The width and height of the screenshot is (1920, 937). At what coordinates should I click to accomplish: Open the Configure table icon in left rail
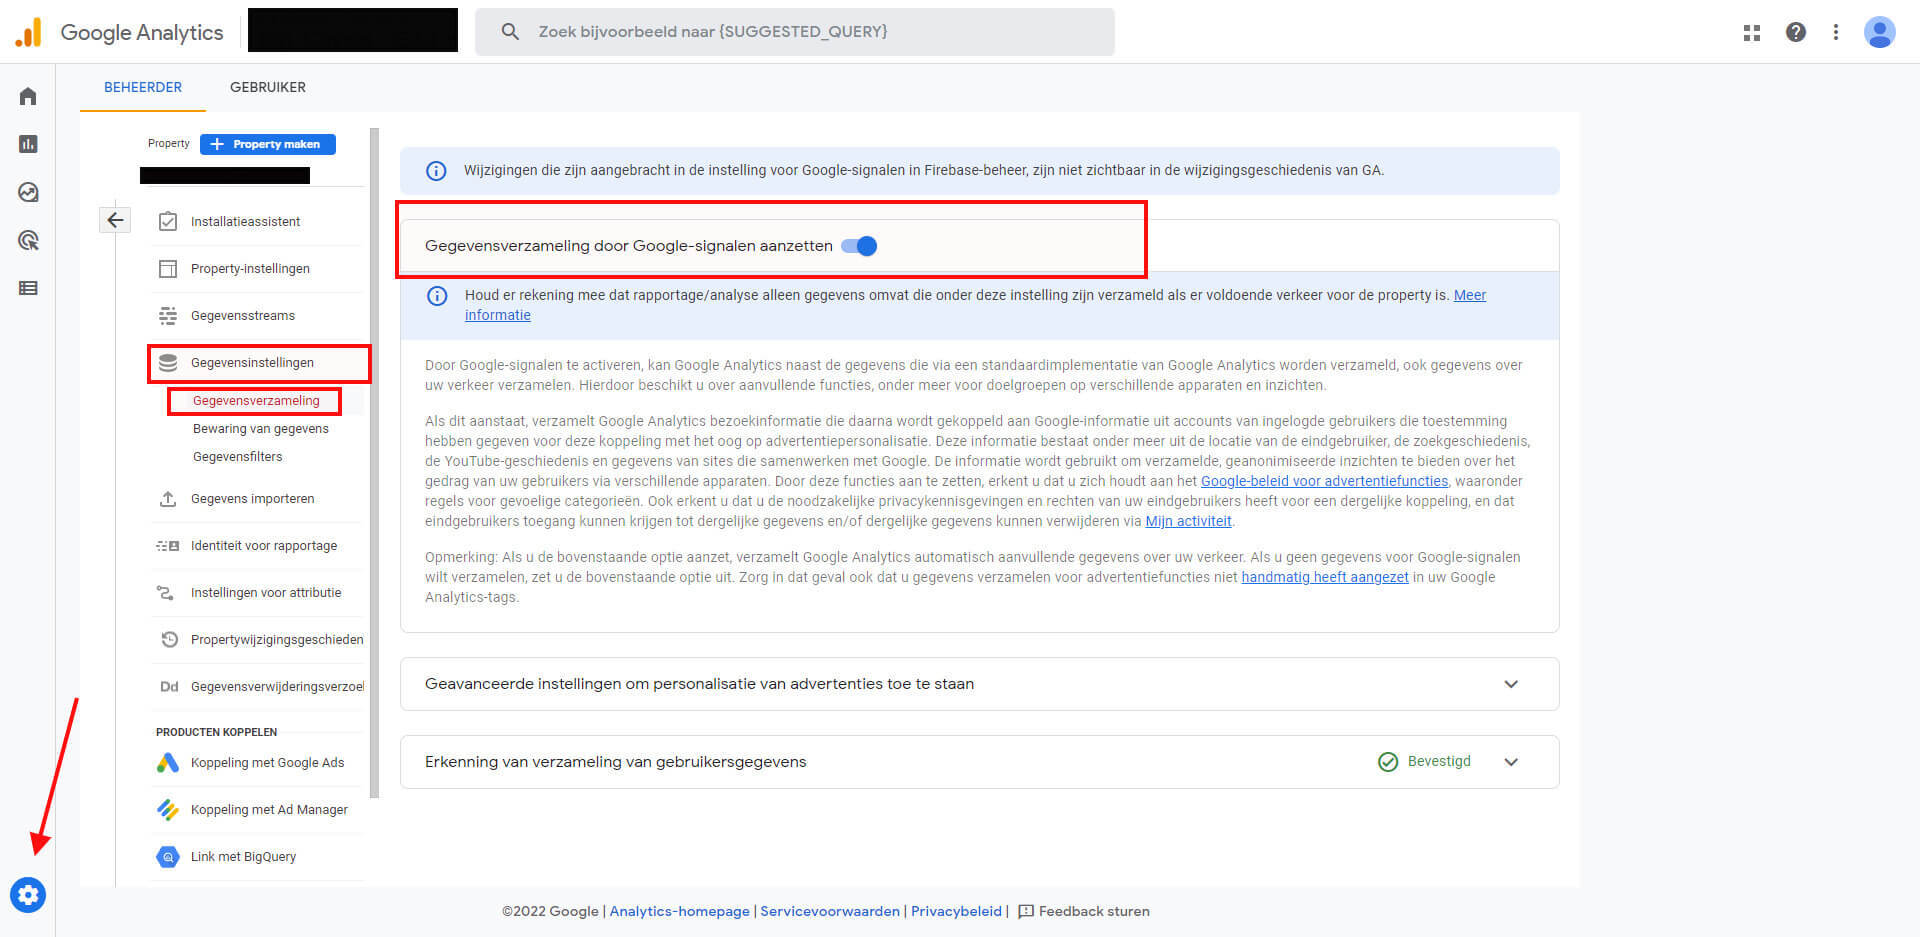coord(28,288)
